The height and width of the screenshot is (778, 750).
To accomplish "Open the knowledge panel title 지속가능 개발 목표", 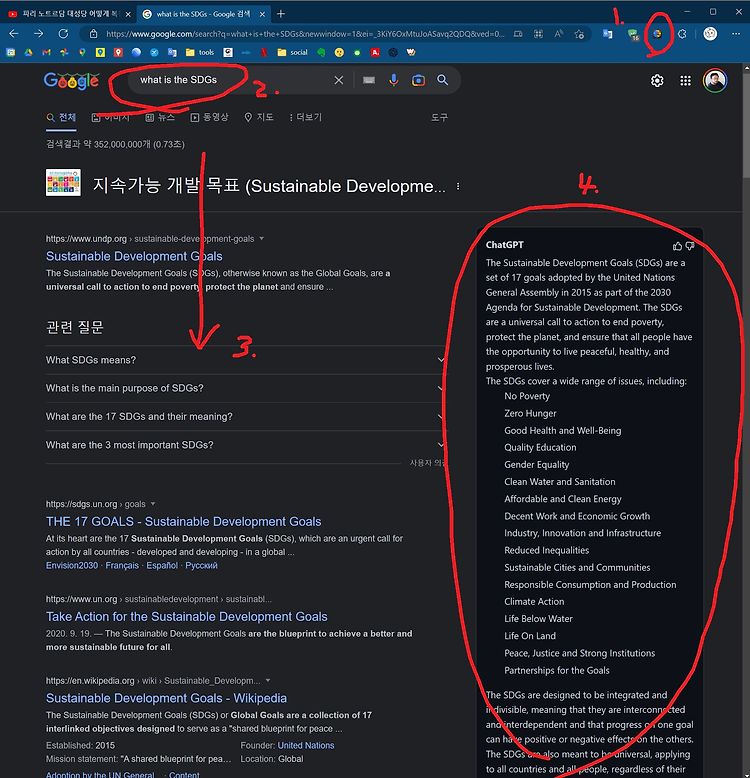I will tap(269, 186).
